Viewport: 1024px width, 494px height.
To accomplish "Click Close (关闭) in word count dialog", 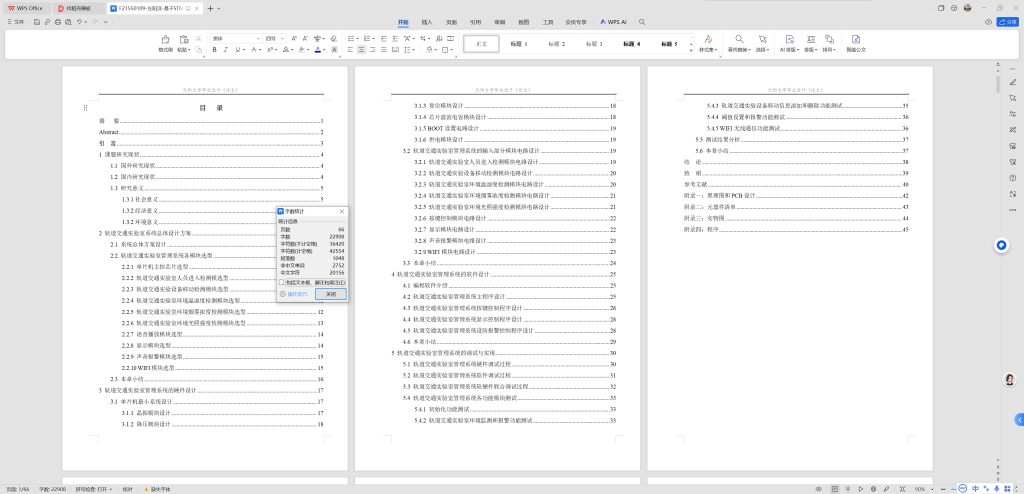I will 329,294.
